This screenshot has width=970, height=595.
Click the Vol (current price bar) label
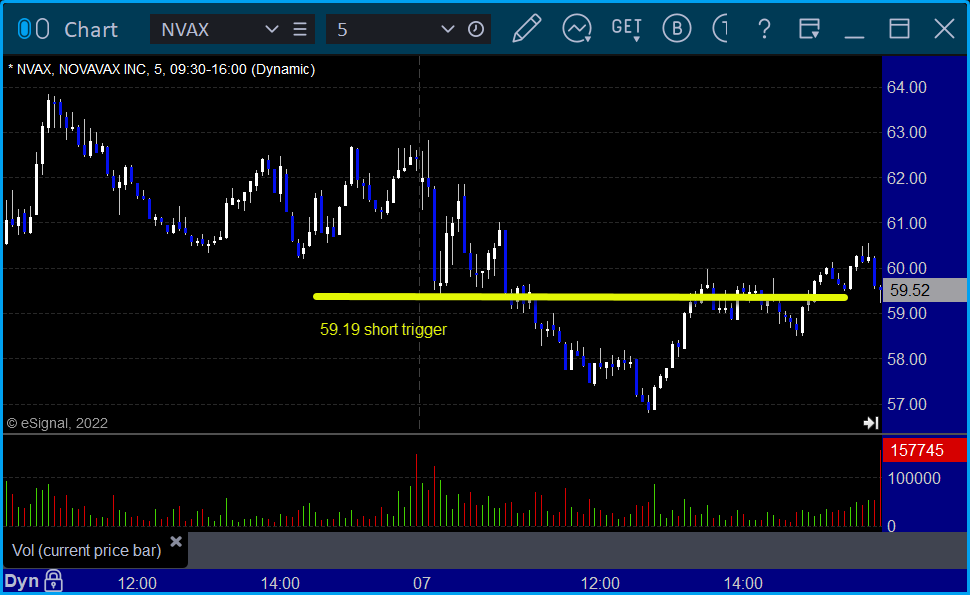pyautogui.click(x=87, y=550)
